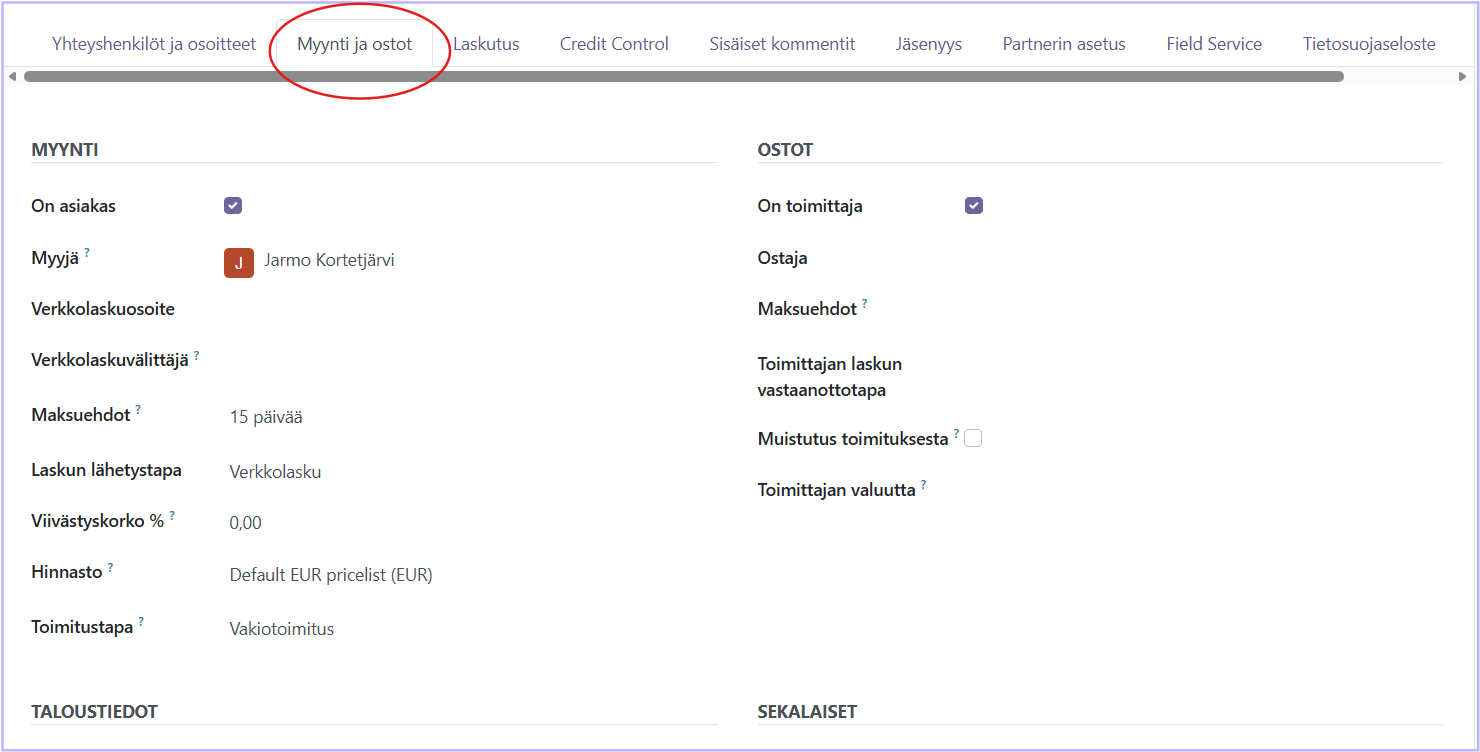This screenshot has height=752, width=1480.
Task: Open the sales Maksuehdot 15 päivää dropdown
Action: (x=266, y=418)
